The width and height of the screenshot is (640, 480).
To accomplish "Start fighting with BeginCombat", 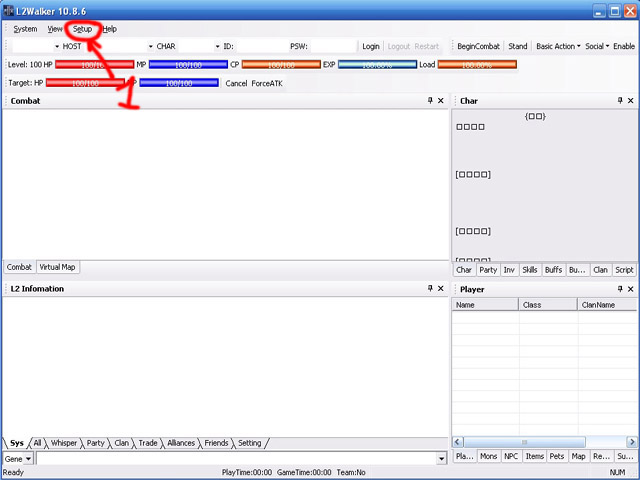I will coord(478,47).
